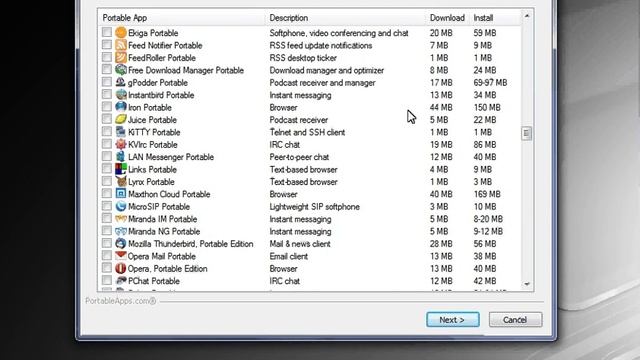The image size is (640, 360).
Task: Tick the gPodder Portable checkbox
Action: tap(107, 82)
